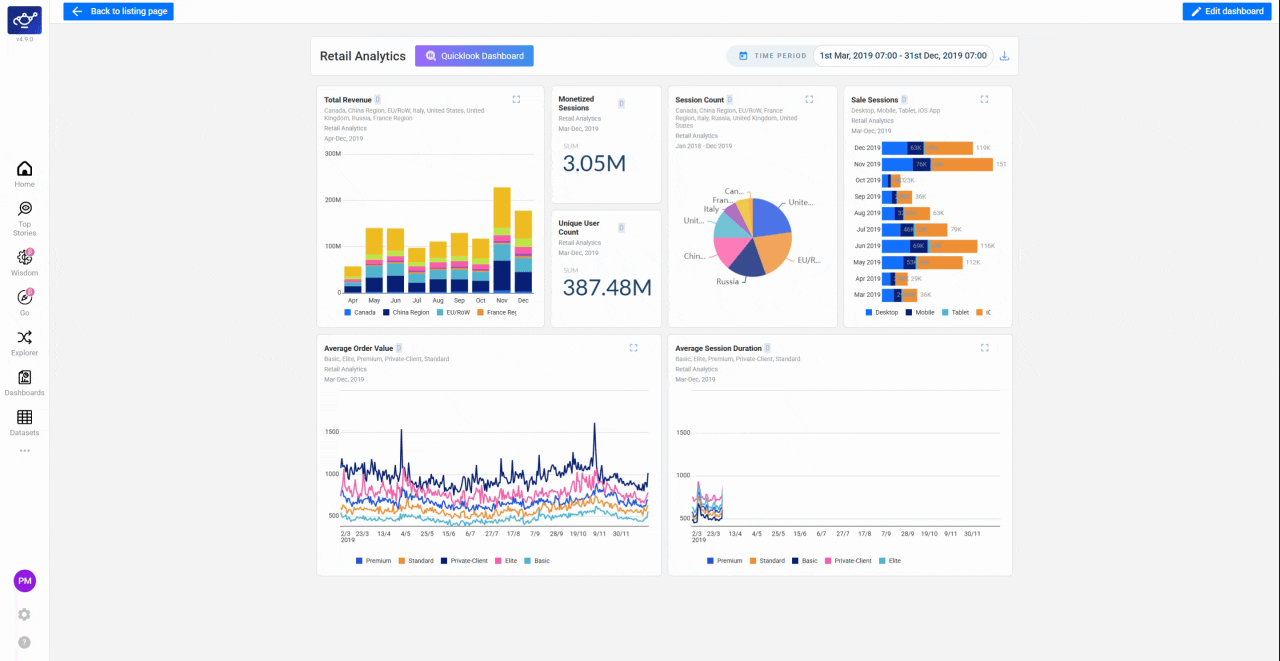This screenshot has width=1280, height=661.
Task: Click the Session Count card title
Action: (700, 100)
